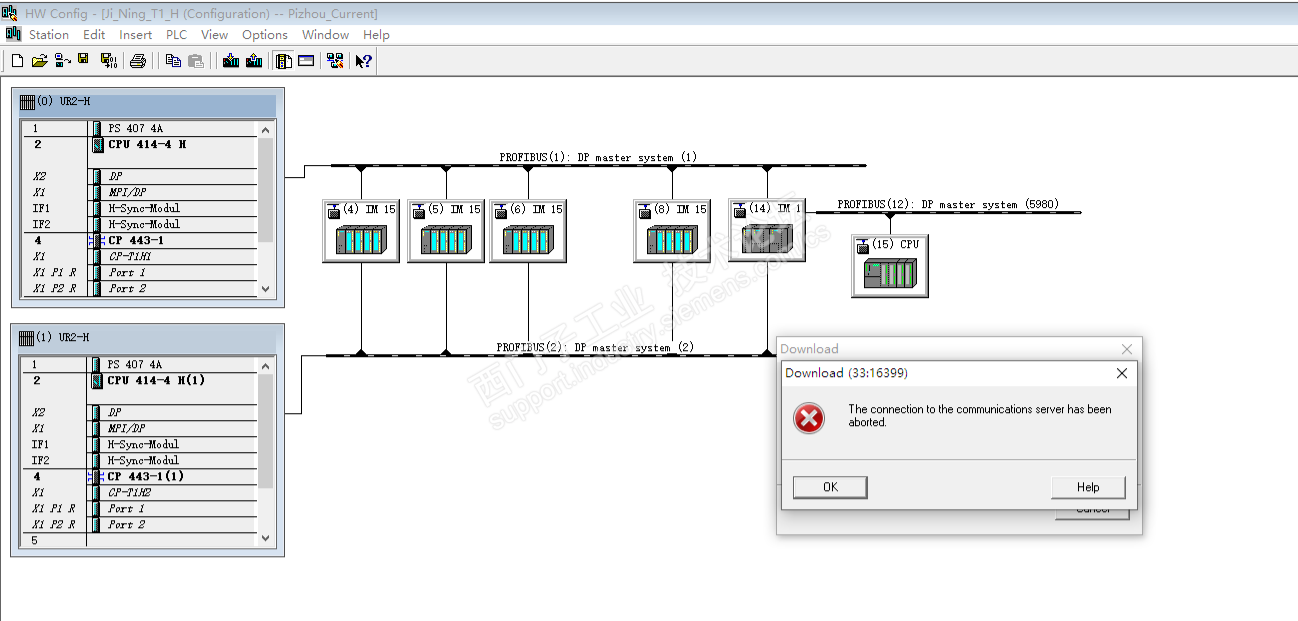This screenshot has height=621, width=1298.
Task: Click scroll up arrow in rack (1)
Action: 265,365
